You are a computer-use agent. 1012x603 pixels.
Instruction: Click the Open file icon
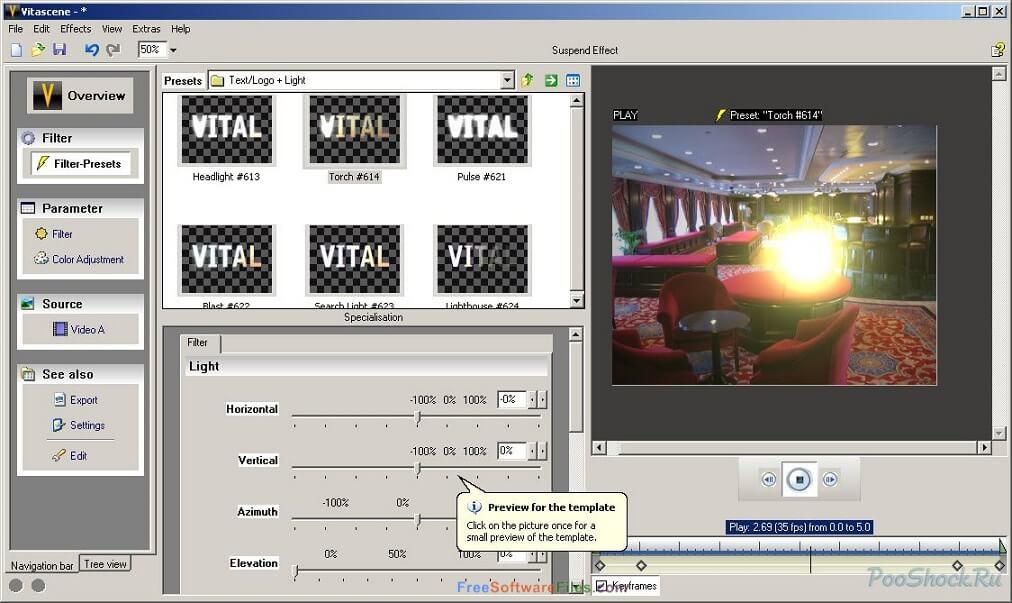point(38,50)
